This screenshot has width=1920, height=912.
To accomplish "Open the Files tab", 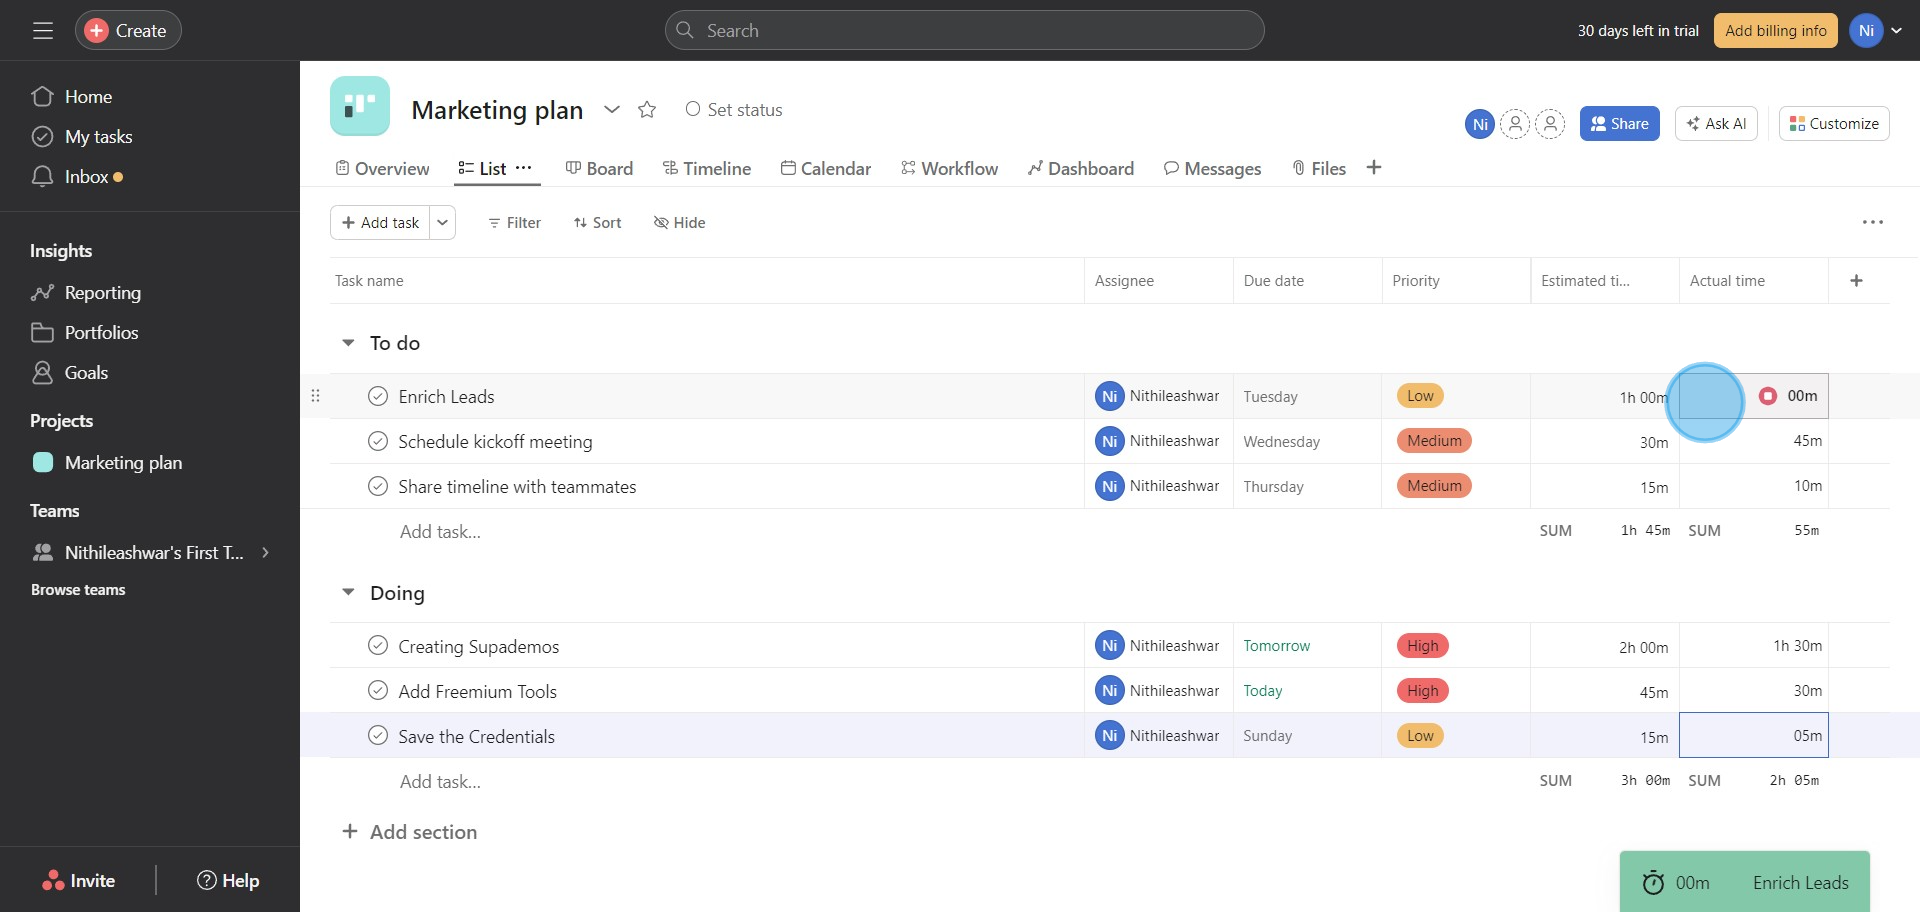I will click(x=1319, y=169).
